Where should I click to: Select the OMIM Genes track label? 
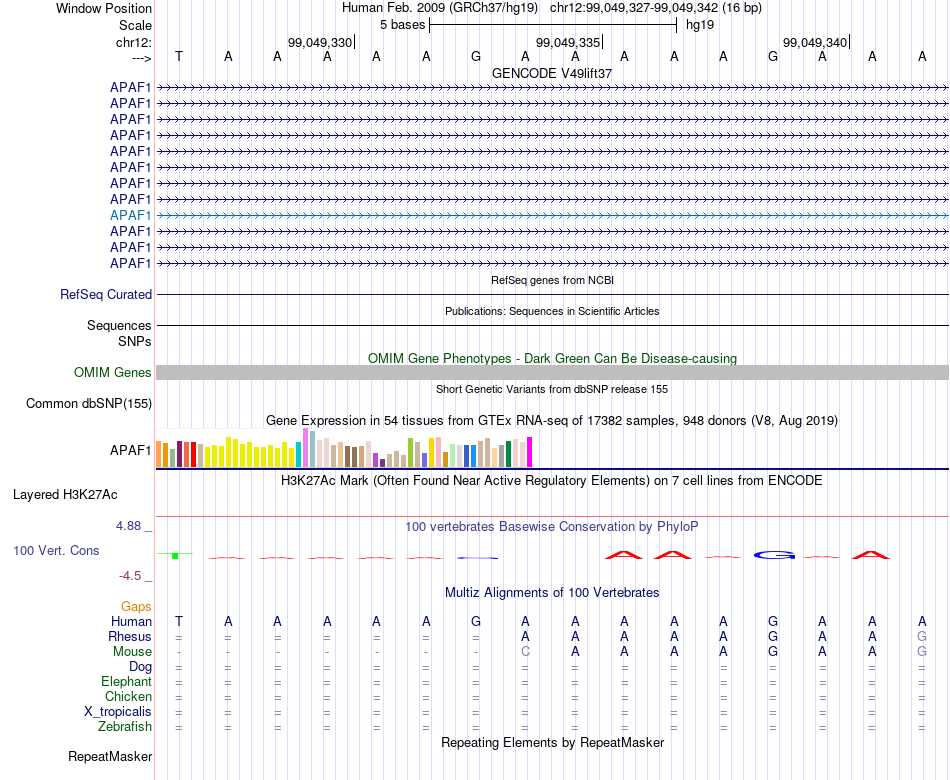click(x=113, y=373)
